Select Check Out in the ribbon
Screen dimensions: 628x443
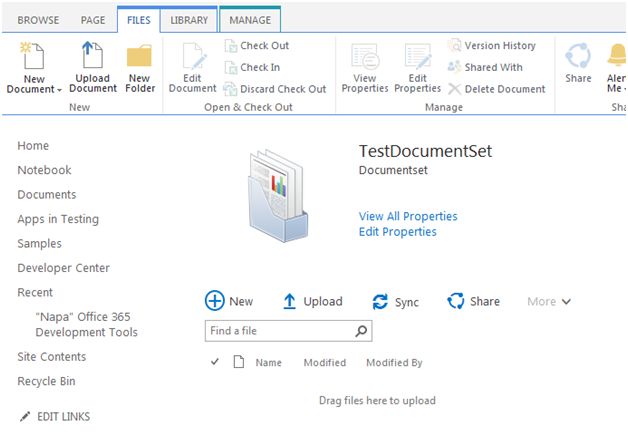256,46
